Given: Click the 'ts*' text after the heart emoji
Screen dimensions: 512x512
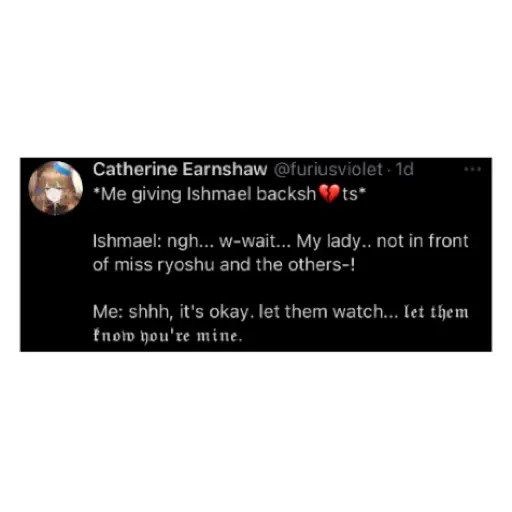Looking at the screenshot, I should pos(354,194).
